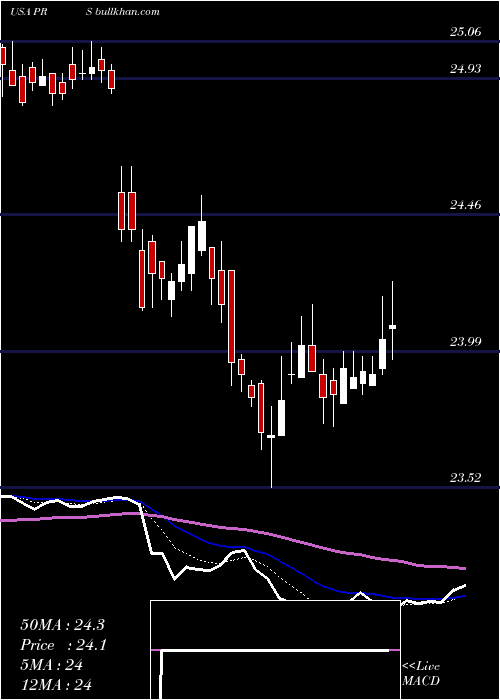Click the 50MA : 24.3 readout

click(62, 625)
